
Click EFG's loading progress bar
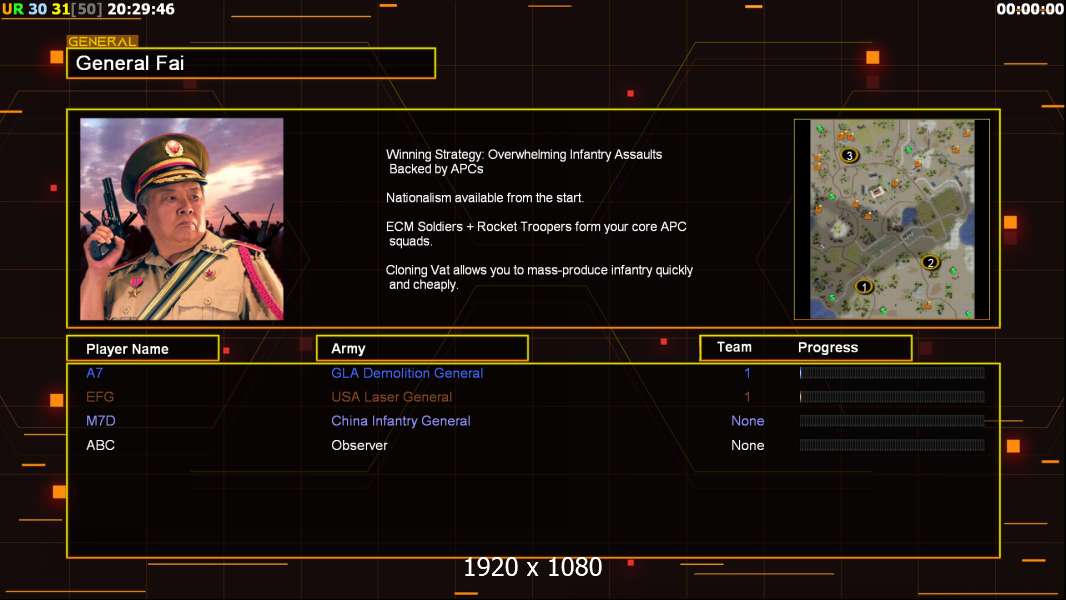click(892, 397)
